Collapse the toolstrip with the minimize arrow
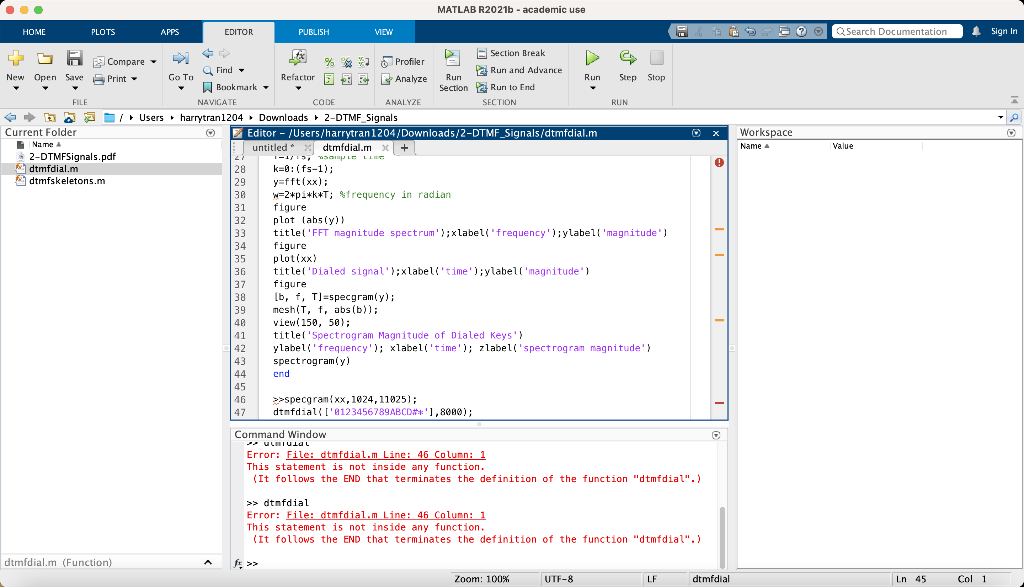 pos(1014,101)
